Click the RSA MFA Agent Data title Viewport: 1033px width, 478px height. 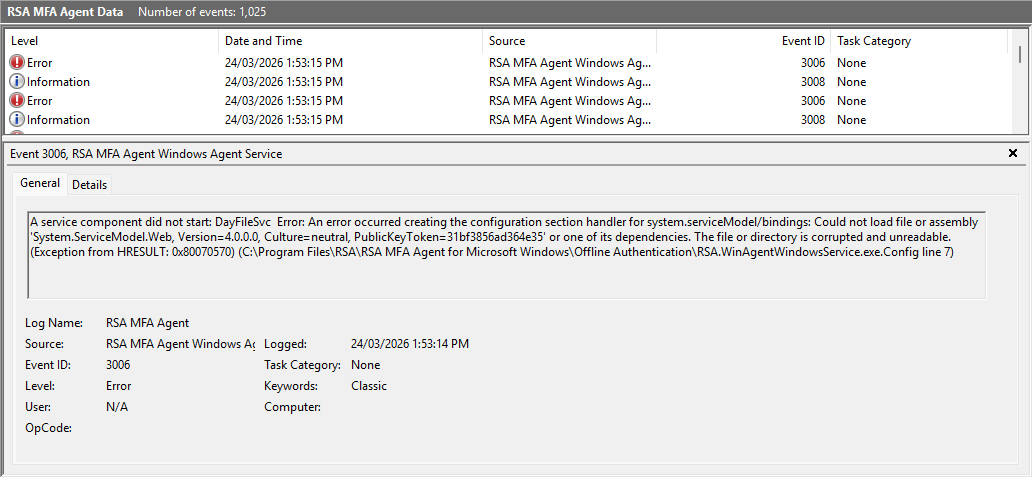65,12
